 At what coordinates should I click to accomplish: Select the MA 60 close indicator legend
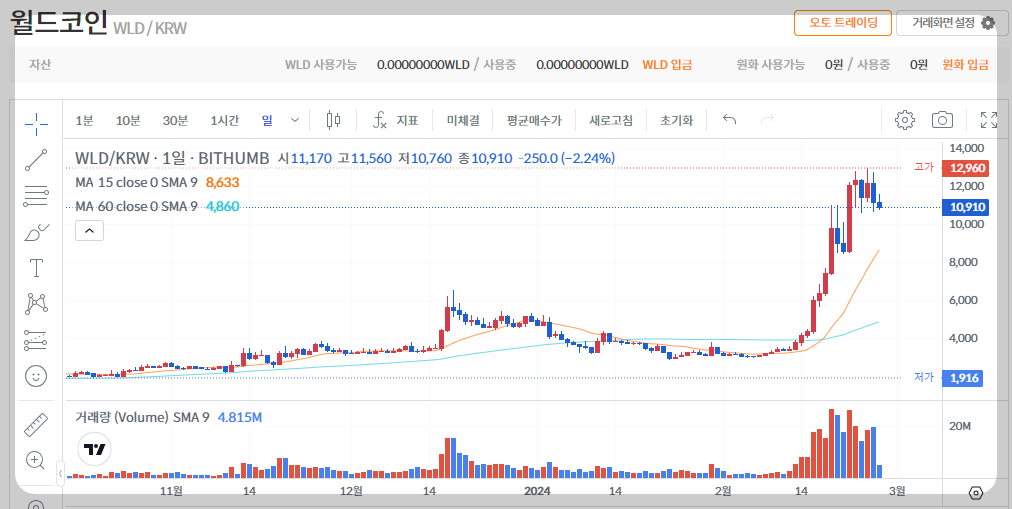[136, 206]
